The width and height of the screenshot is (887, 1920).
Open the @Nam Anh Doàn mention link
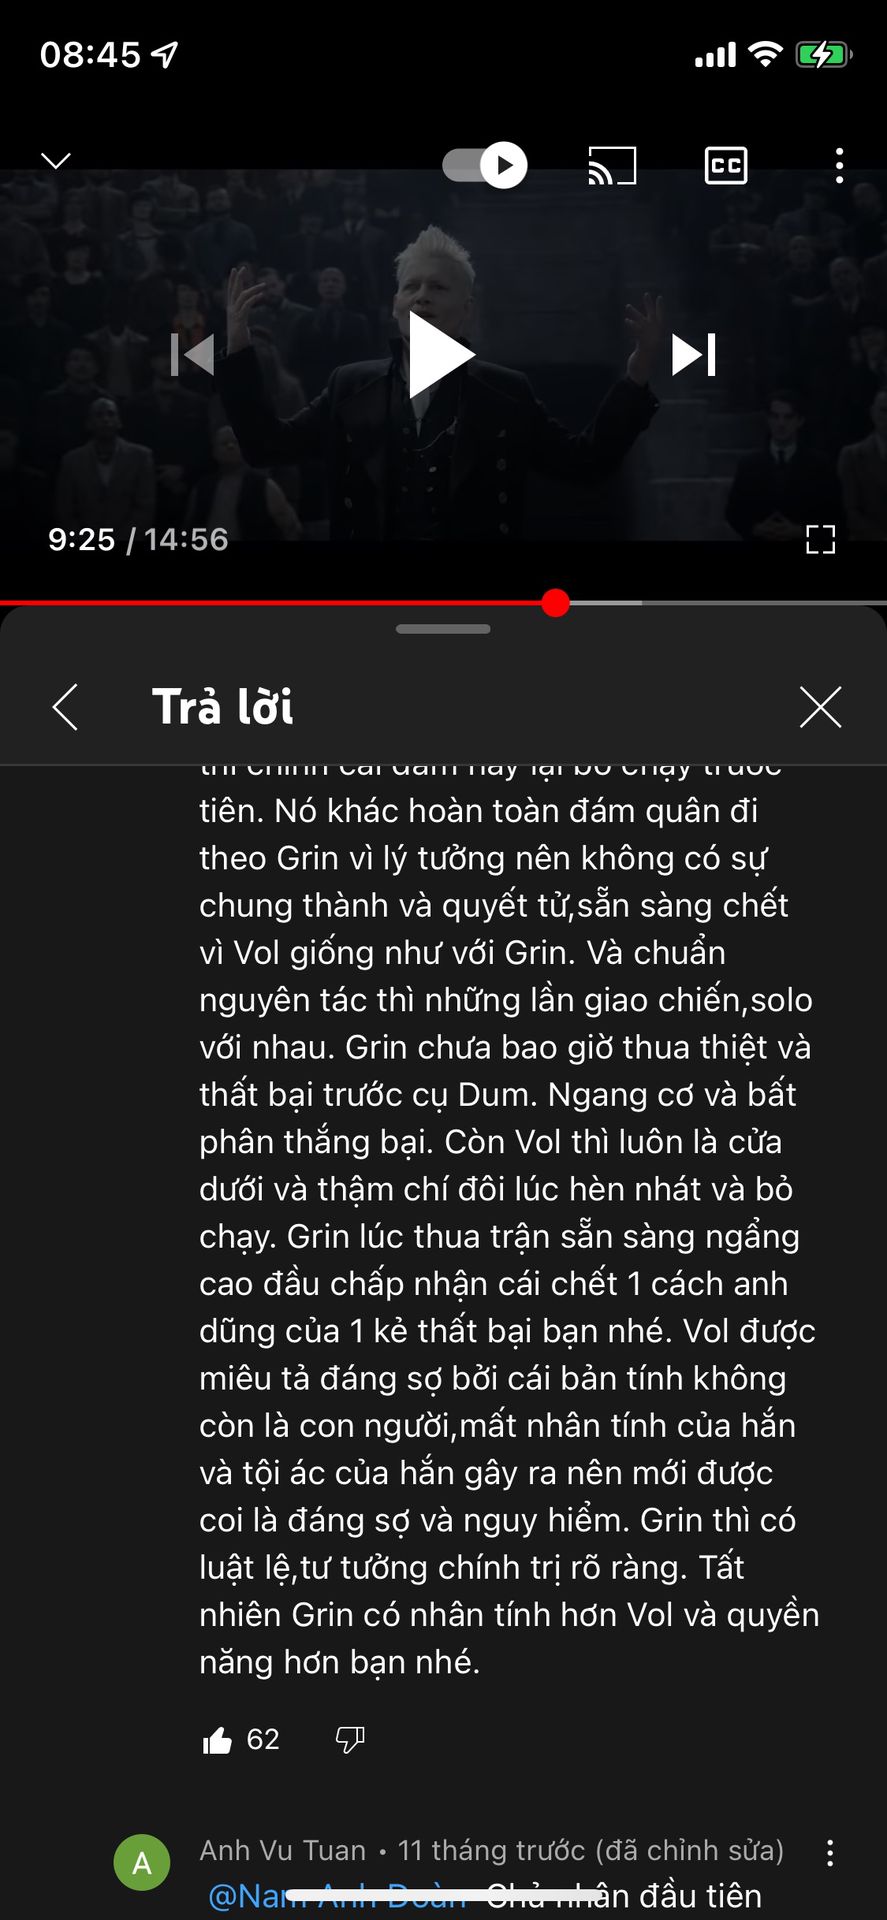(337, 1896)
